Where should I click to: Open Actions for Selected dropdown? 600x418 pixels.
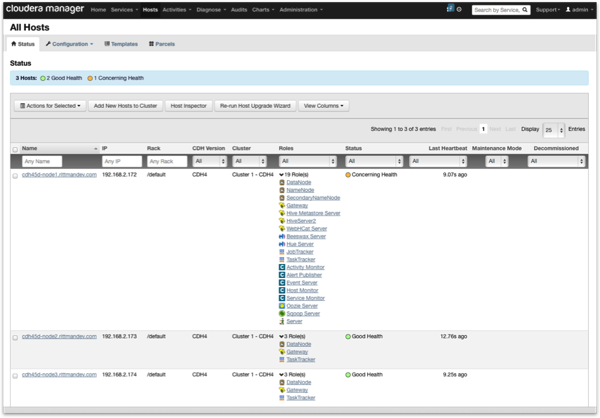coord(50,106)
